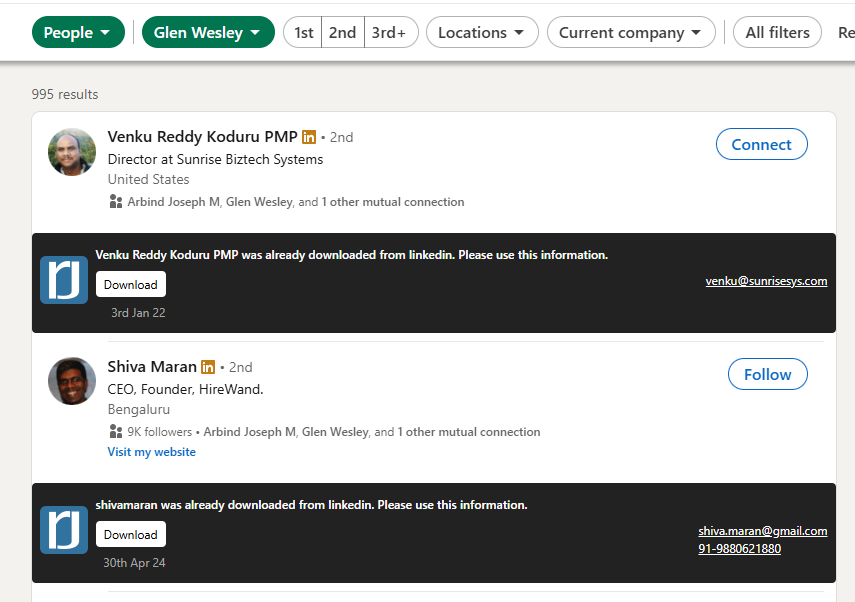The width and height of the screenshot is (855, 602).
Task: Click followers people icon in Shiva Maran's row
Action: point(116,431)
